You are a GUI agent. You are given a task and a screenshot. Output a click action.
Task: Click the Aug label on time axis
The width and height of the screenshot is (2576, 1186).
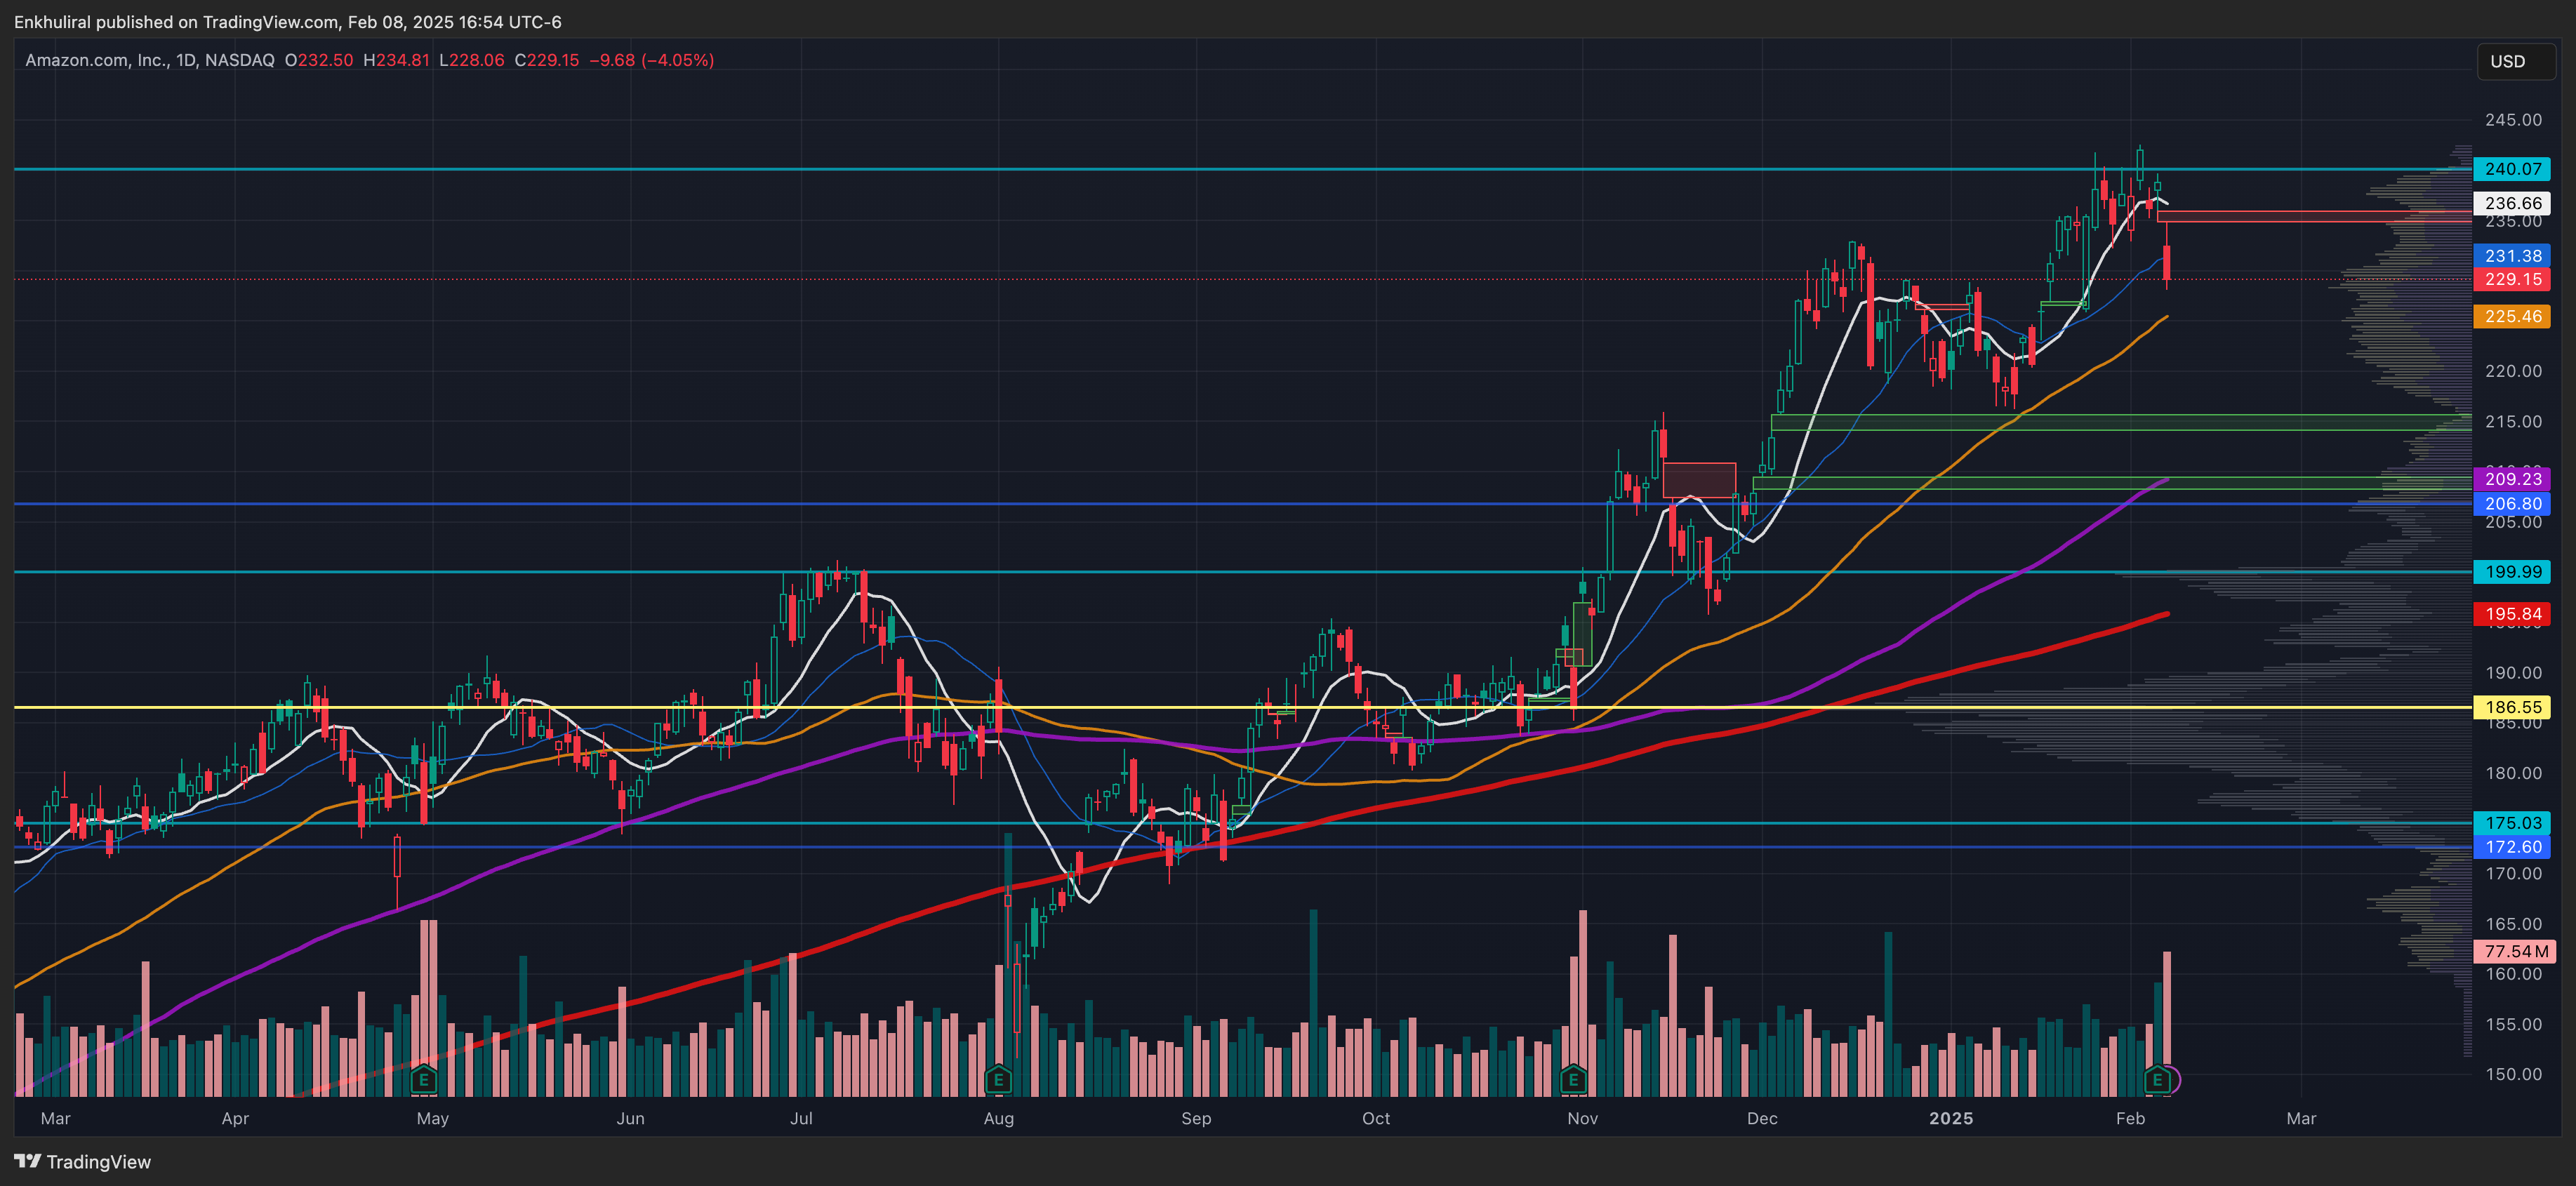998,1118
